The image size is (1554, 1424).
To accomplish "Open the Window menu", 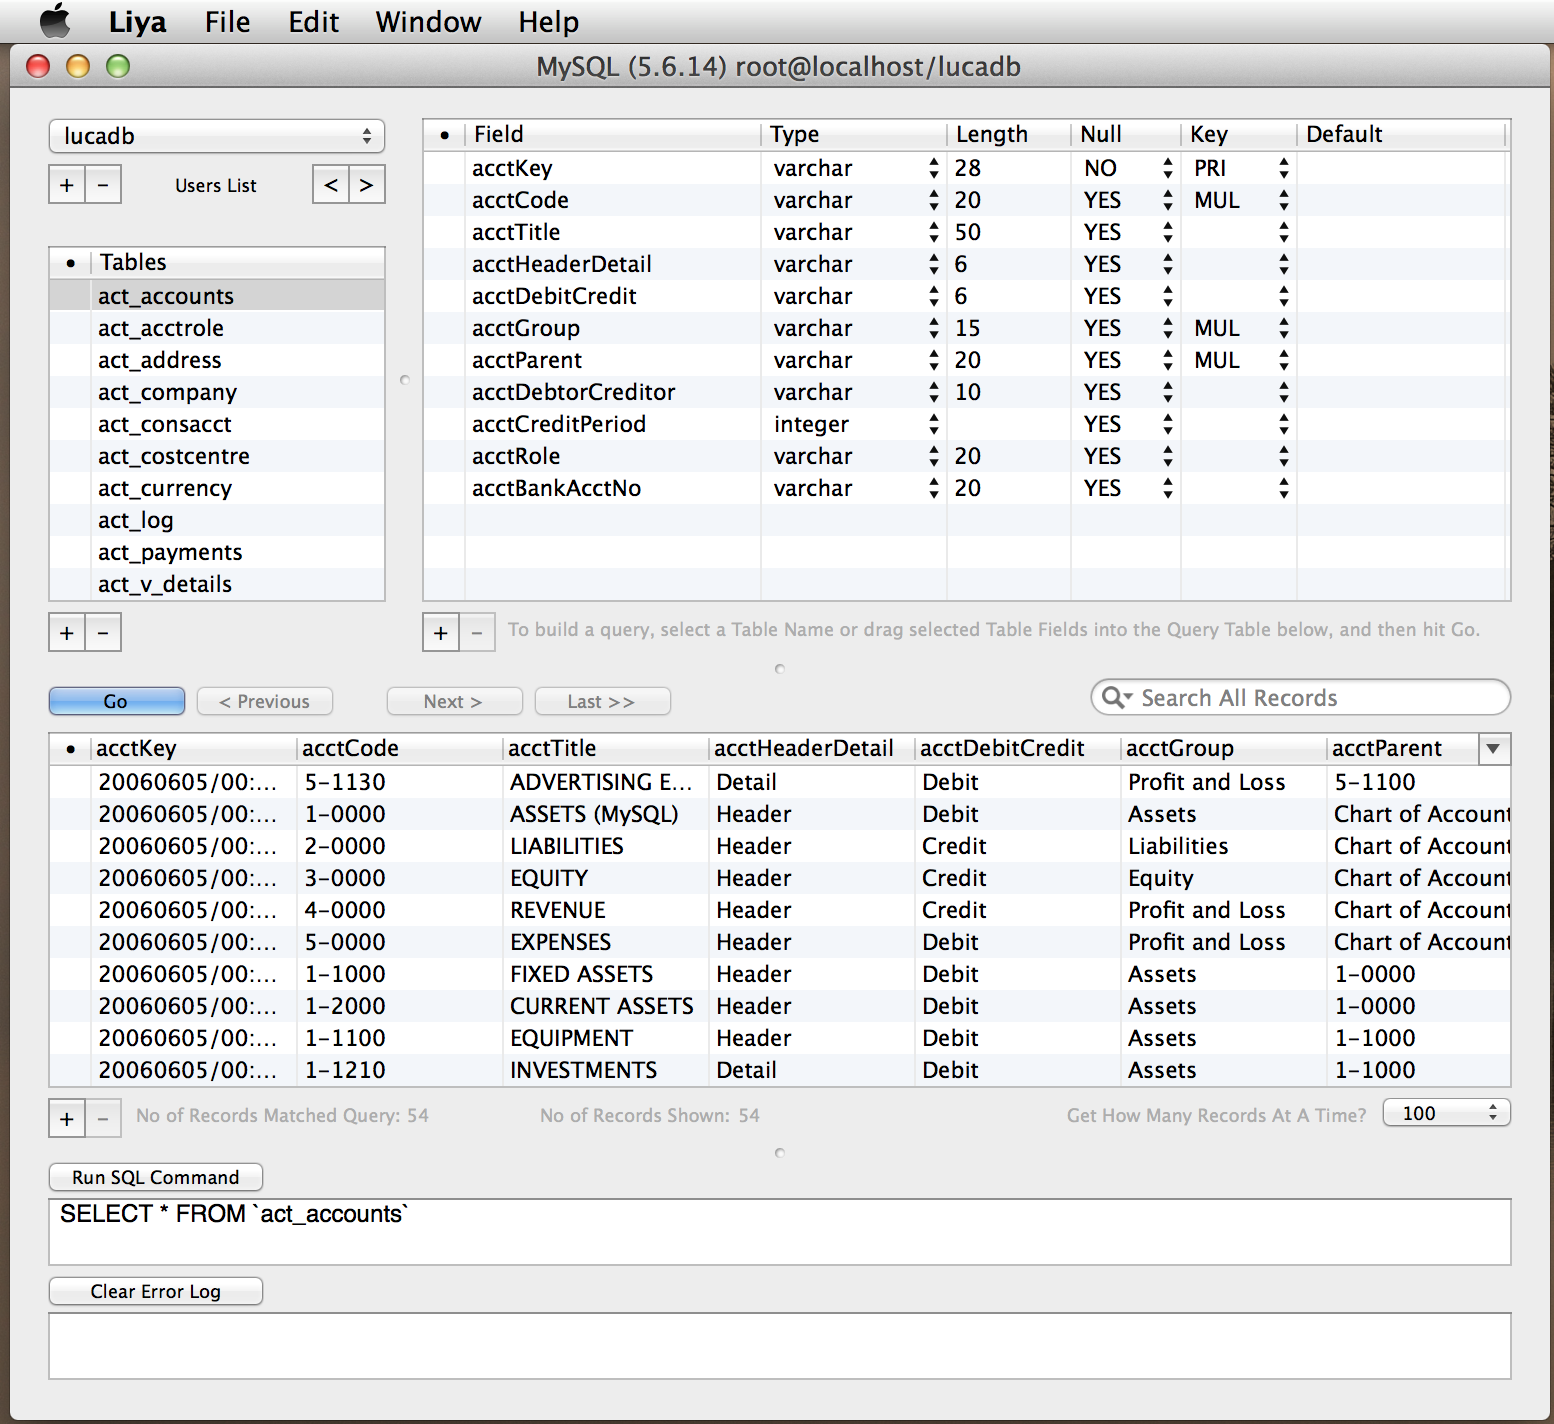I will (428, 21).
